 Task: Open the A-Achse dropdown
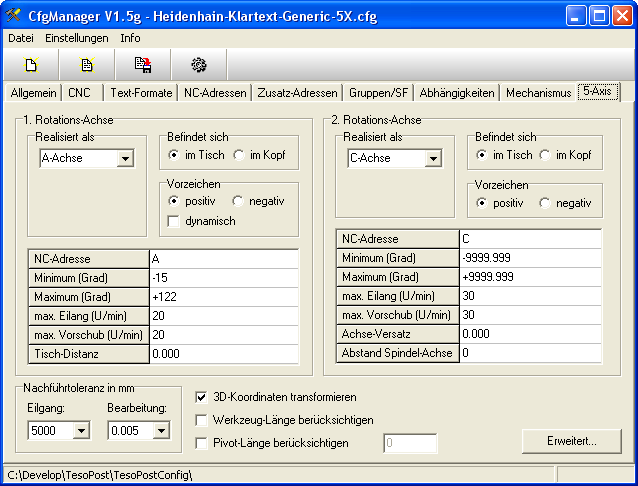coord(125,158)
